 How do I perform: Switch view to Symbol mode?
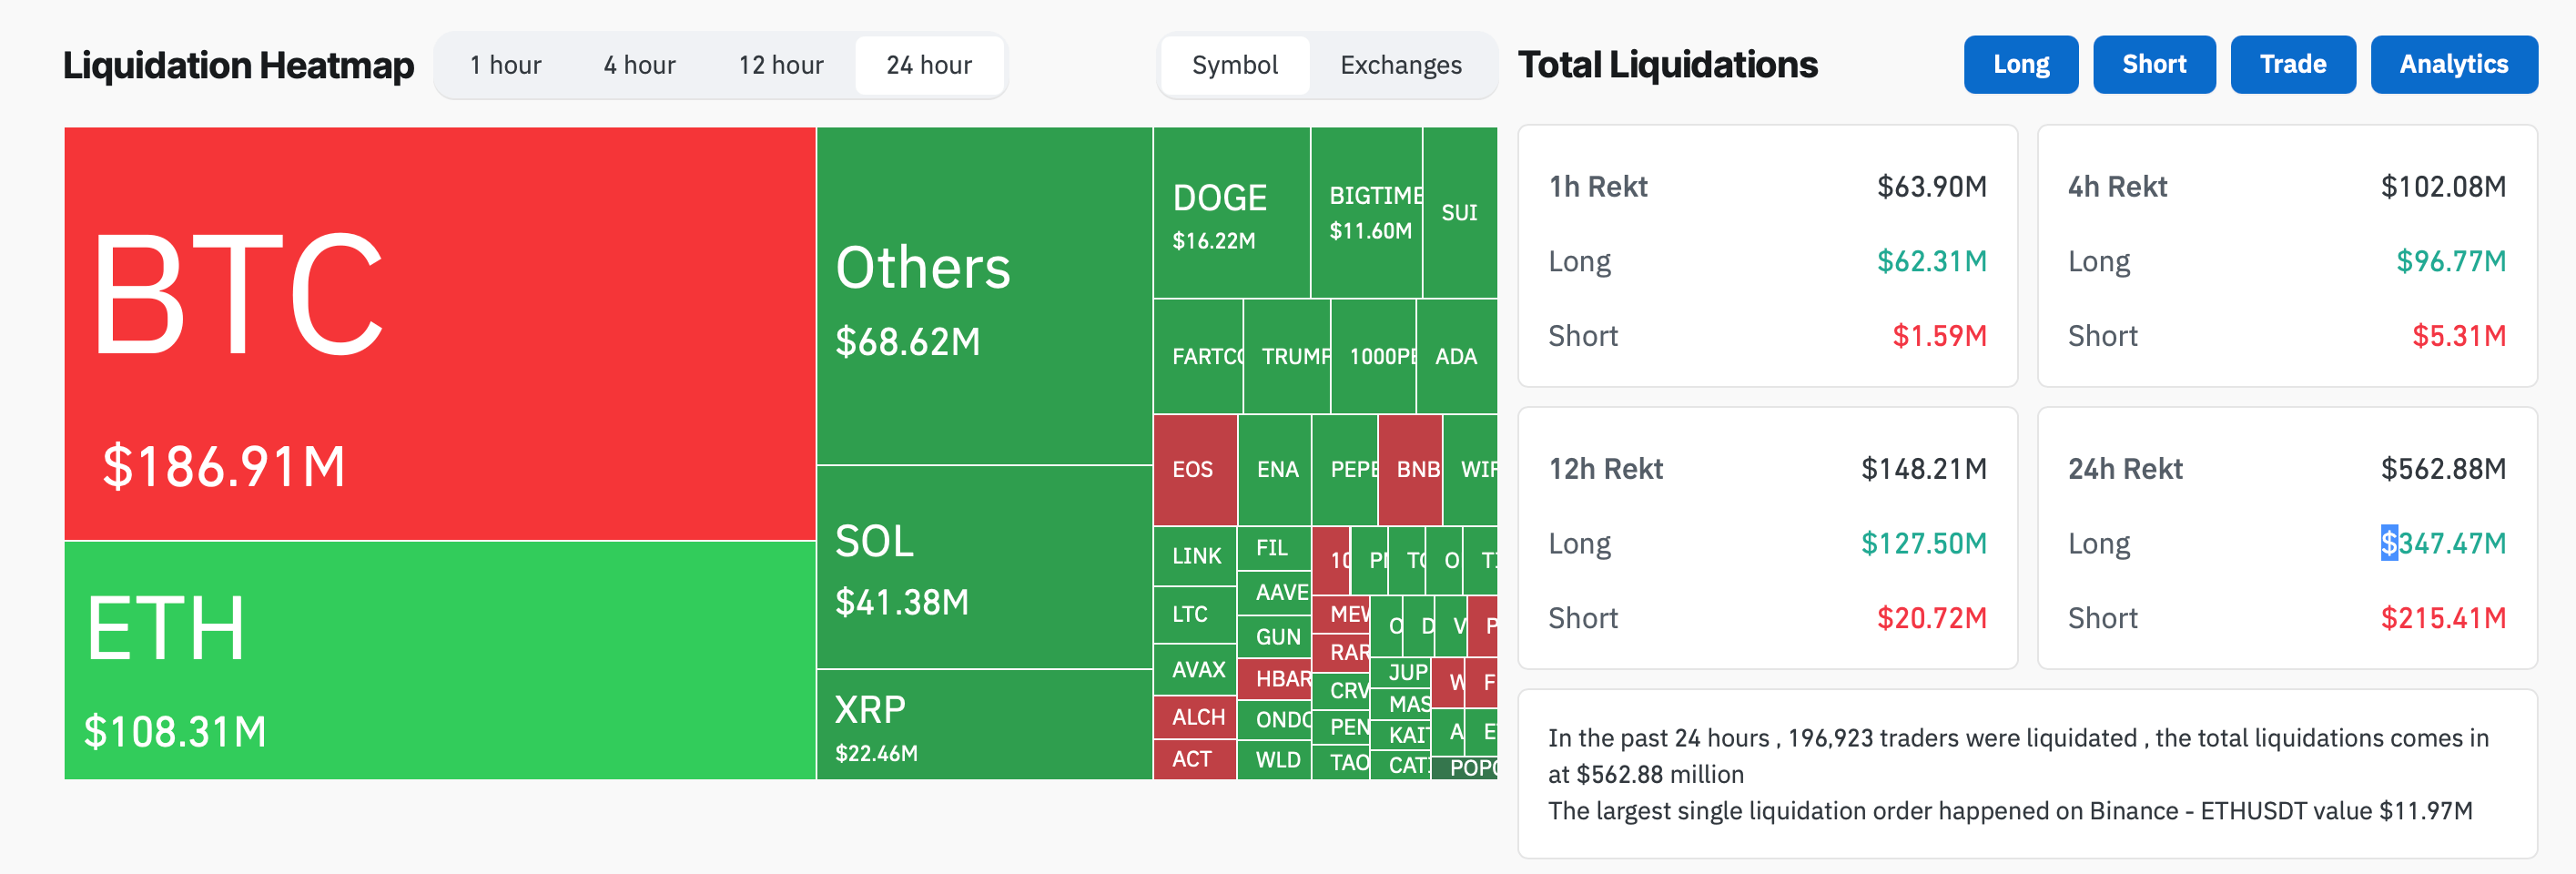[x=1234, y=65]
